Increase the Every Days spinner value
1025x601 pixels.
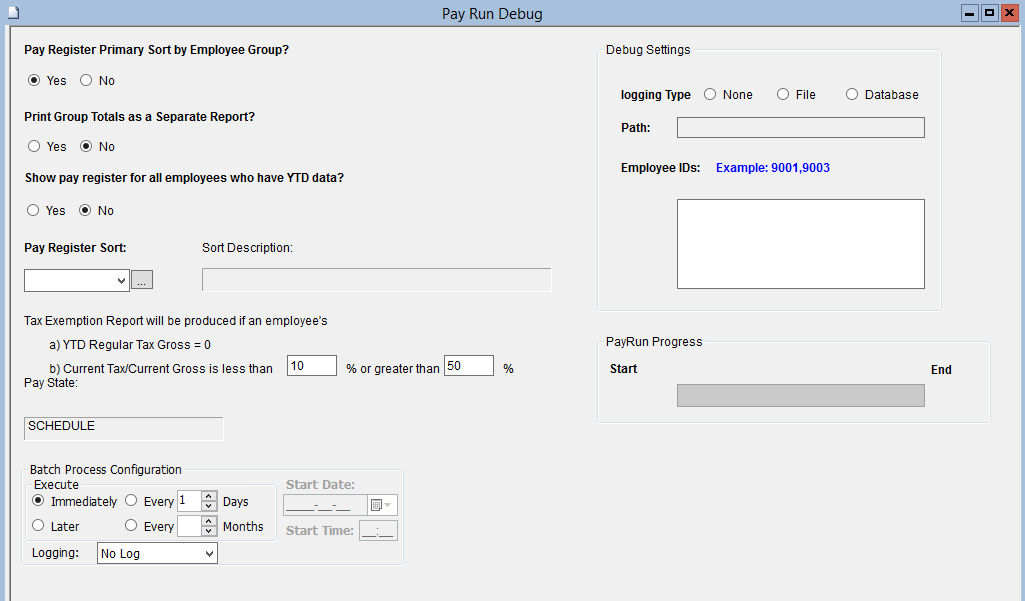[x=208, y=496]
